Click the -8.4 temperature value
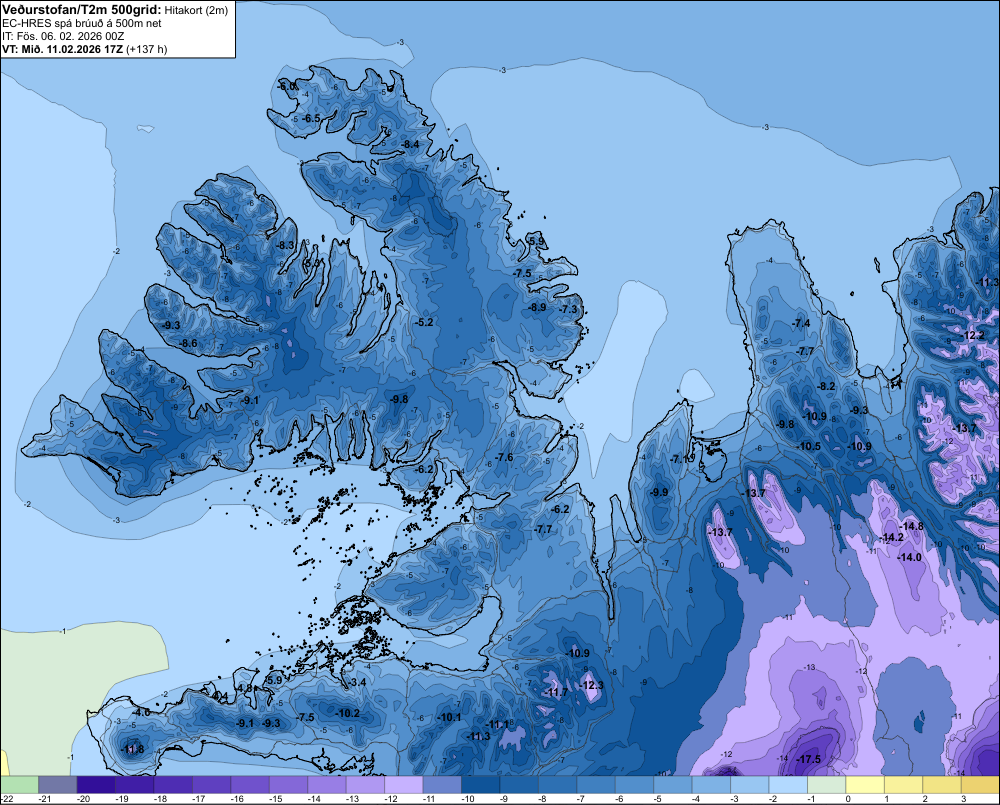 [411, 145]
